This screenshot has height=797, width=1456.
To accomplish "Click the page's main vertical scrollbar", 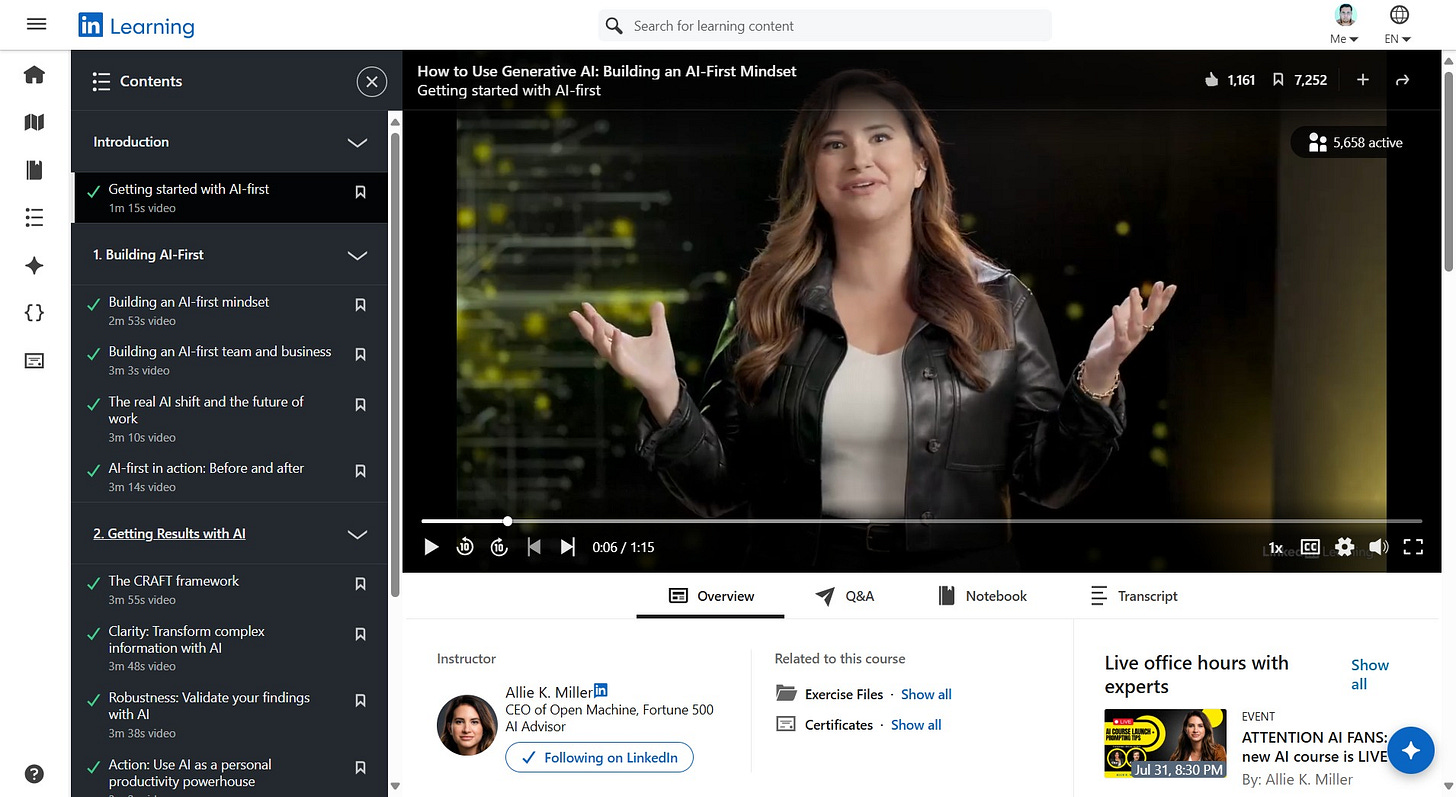I will pyautogui.click(x=1448, y=170).
